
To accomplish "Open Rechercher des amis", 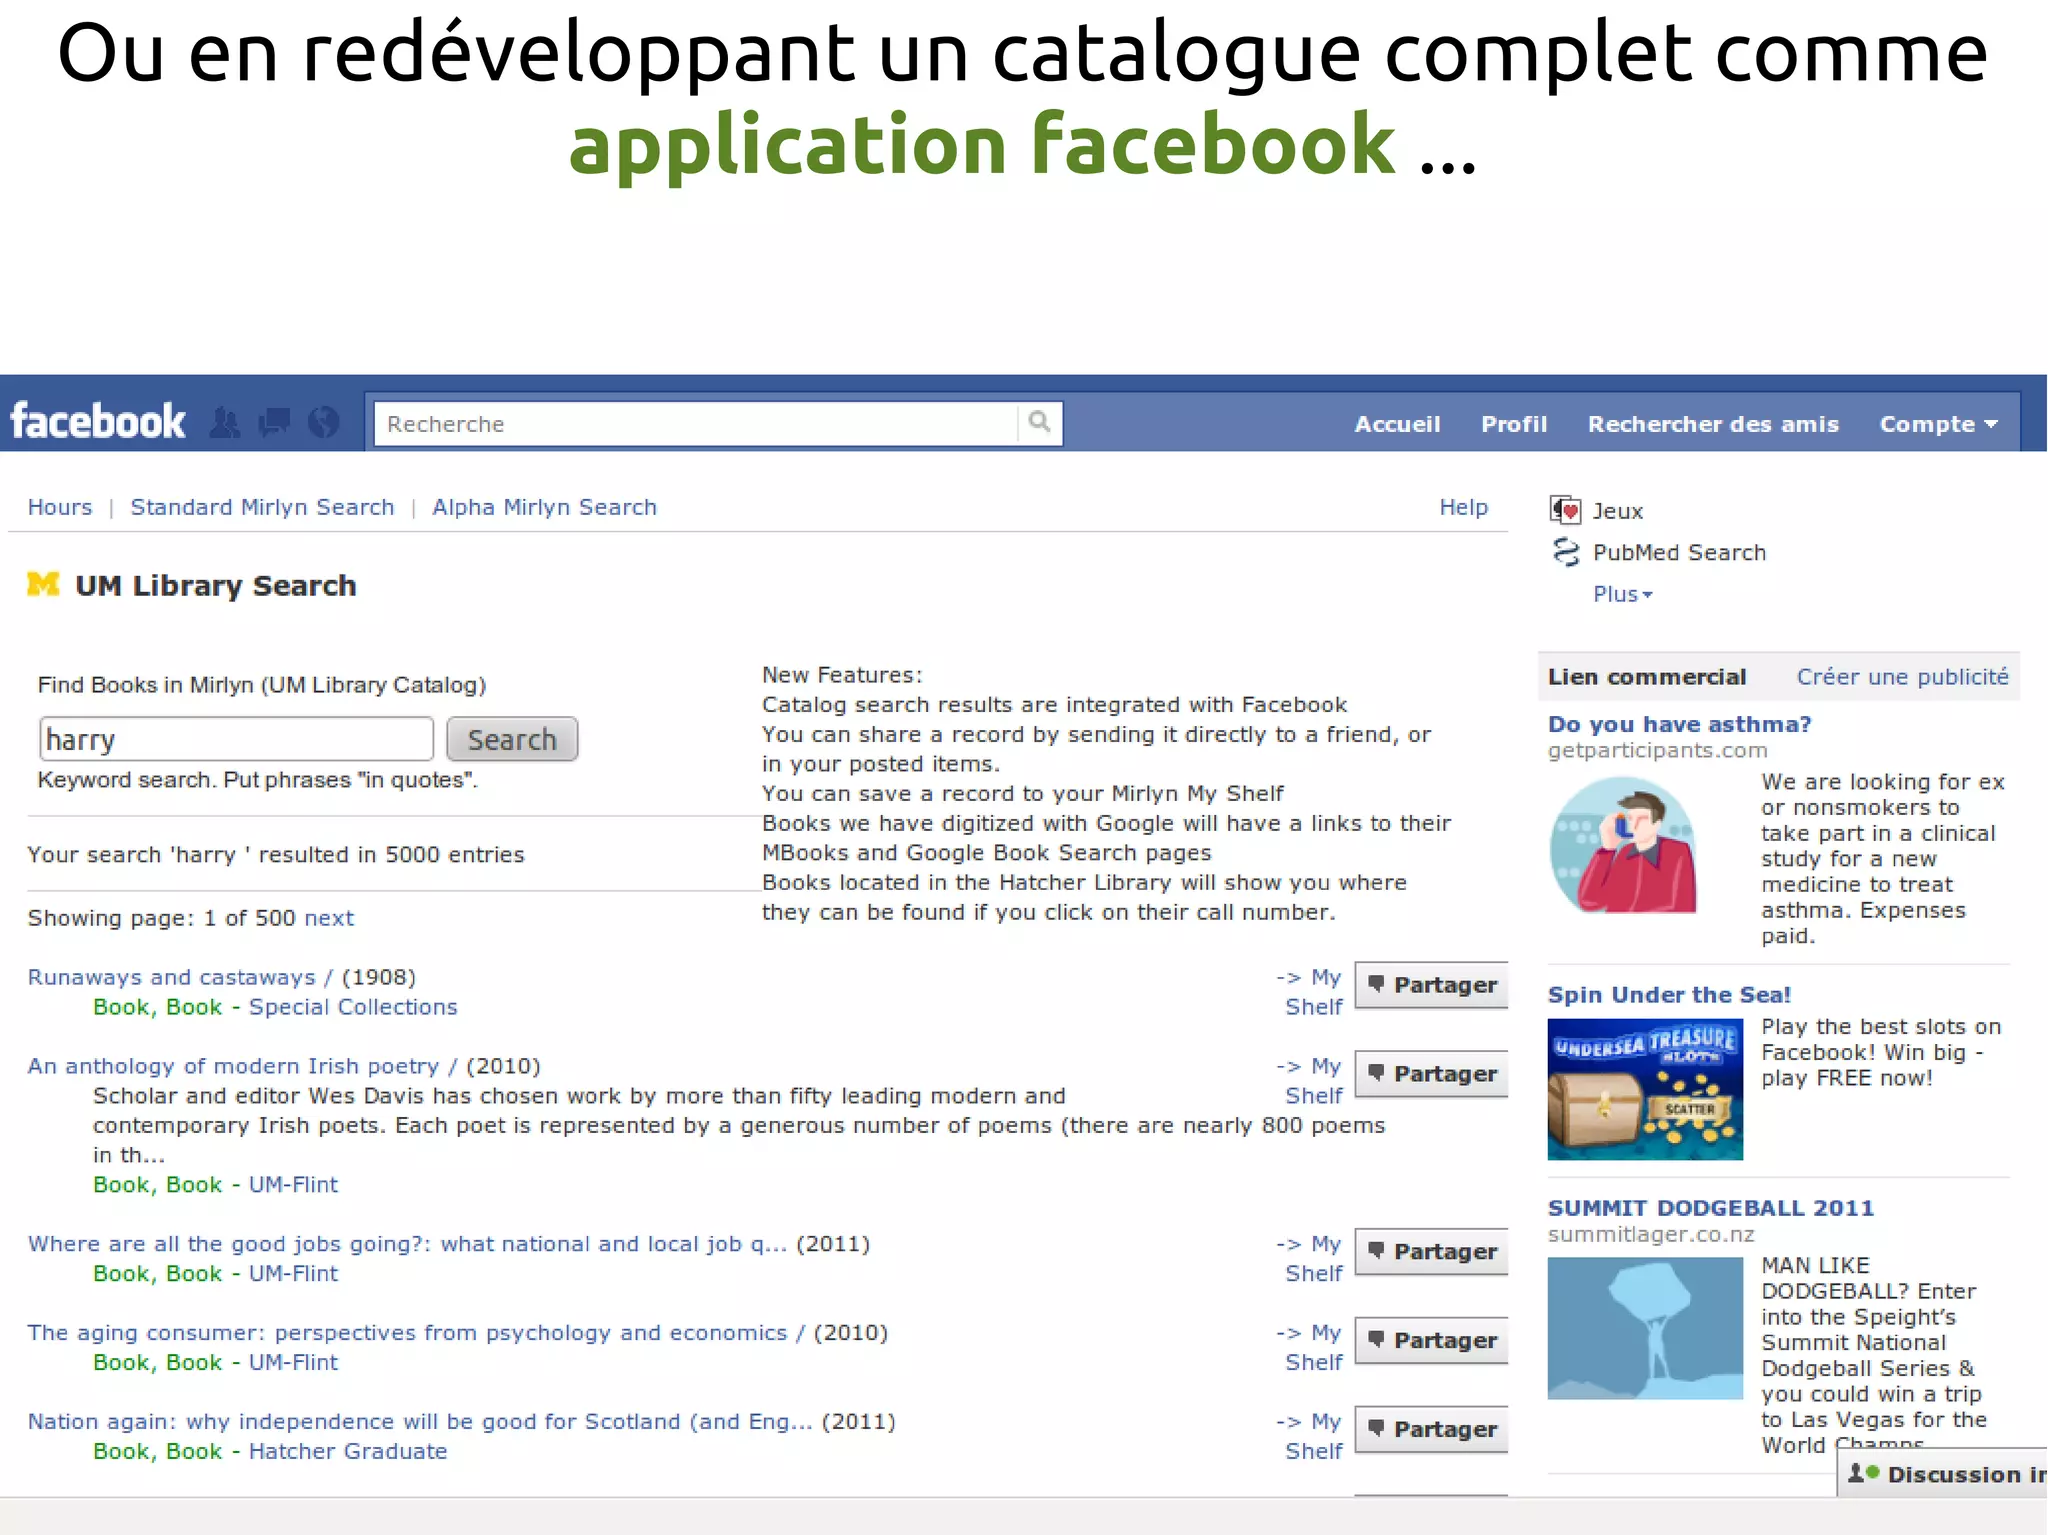I will pos(1713,424).
